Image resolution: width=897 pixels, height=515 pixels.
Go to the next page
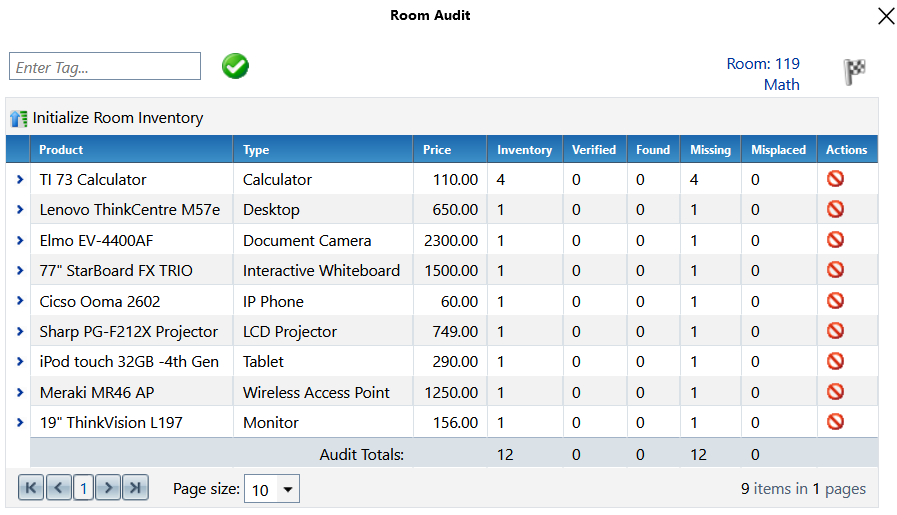tap(108, 488)
